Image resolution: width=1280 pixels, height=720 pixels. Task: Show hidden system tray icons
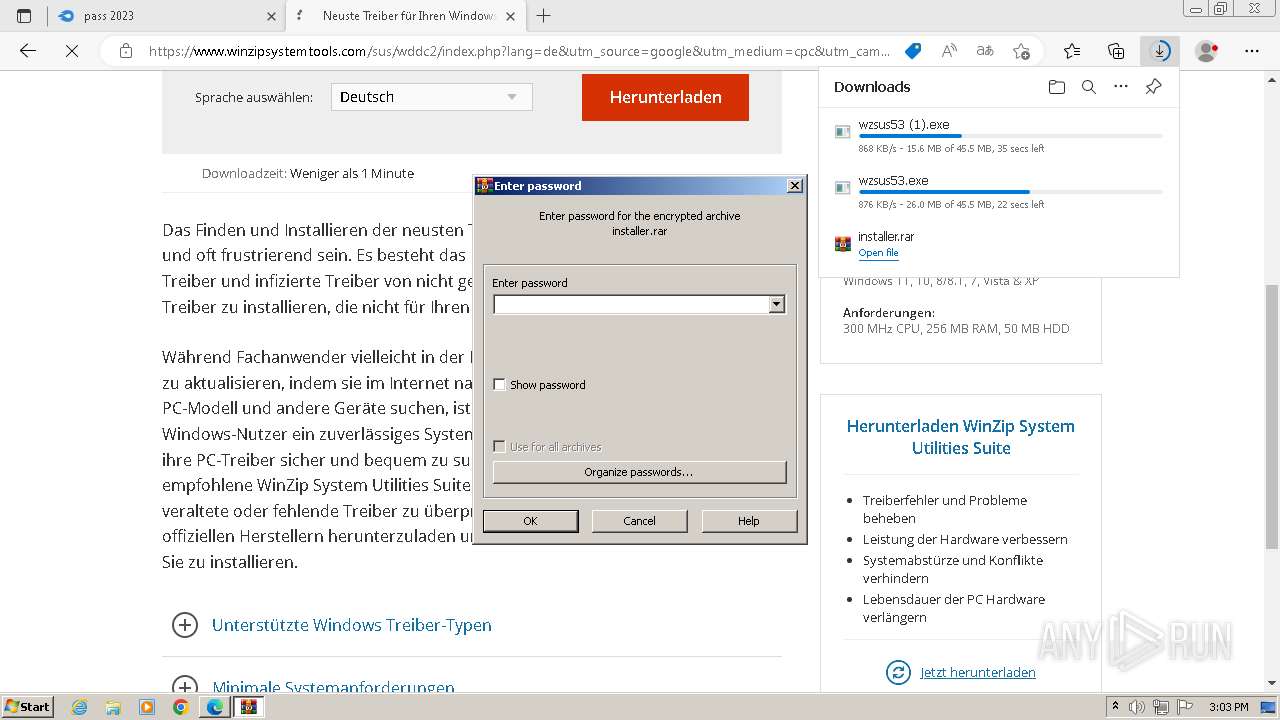click(1115, 707)
